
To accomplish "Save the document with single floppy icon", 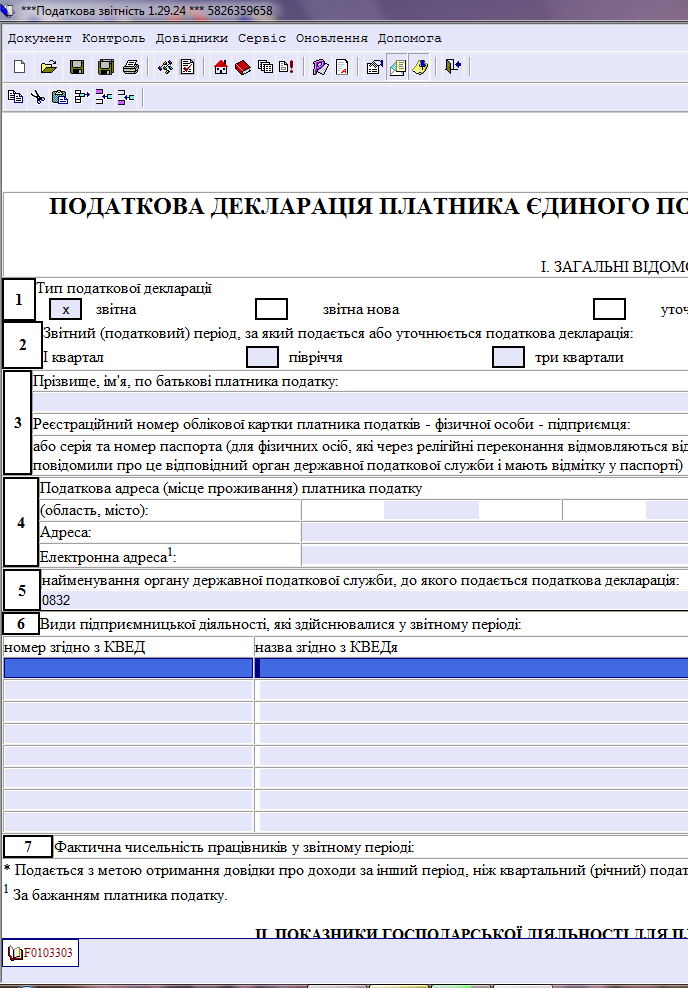I will click(77, 67).
